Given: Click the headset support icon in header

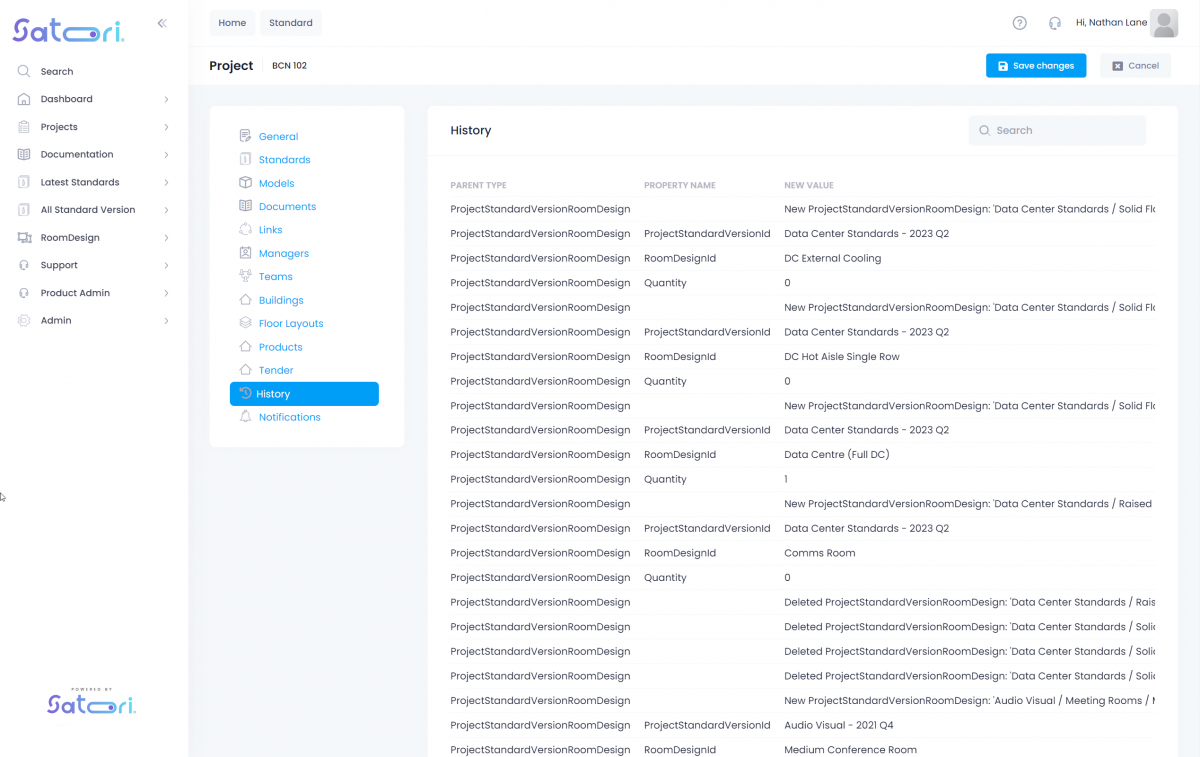Looking at the screenshot, I should coord(1054,23).
